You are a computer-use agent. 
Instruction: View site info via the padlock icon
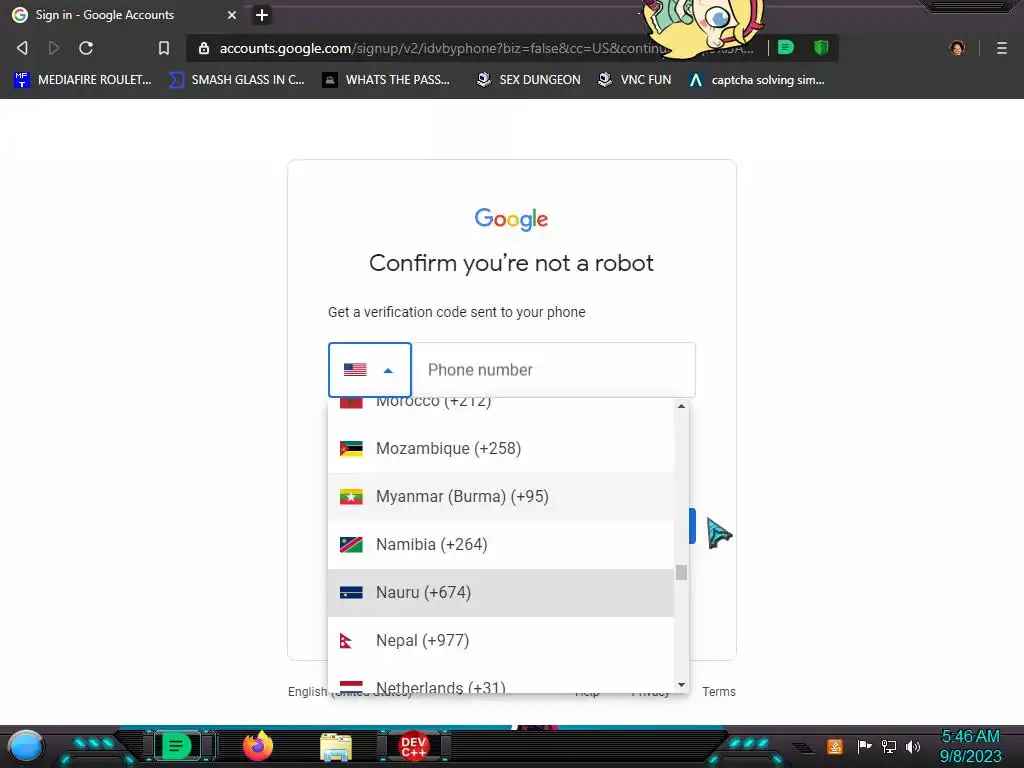pos(204,48)
